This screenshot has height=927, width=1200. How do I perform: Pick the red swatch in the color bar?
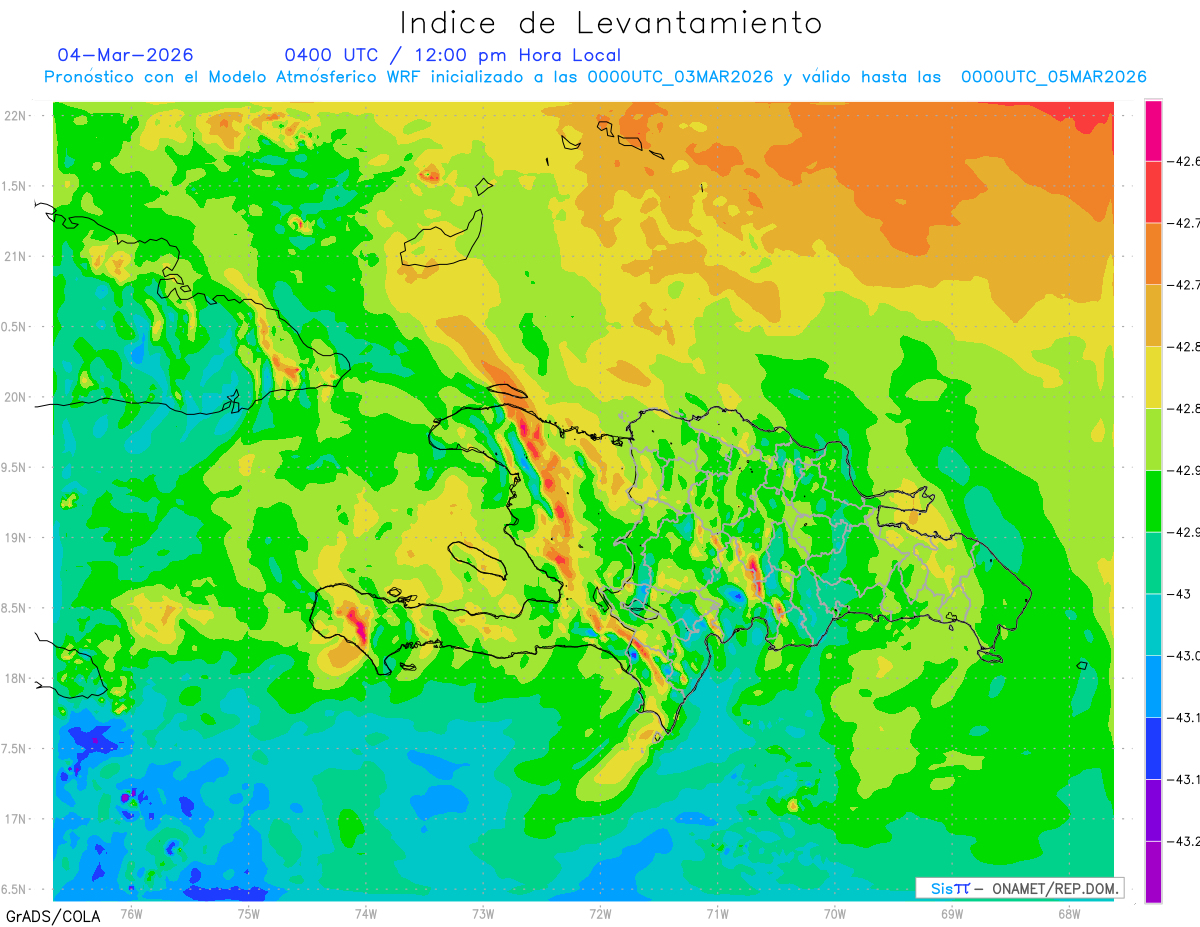[x=1153, y=192]
